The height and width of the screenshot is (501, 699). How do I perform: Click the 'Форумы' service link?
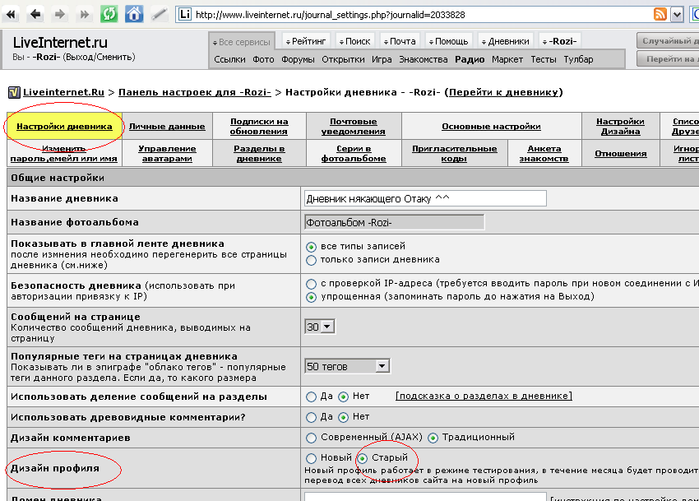click(x=298, y=59)
